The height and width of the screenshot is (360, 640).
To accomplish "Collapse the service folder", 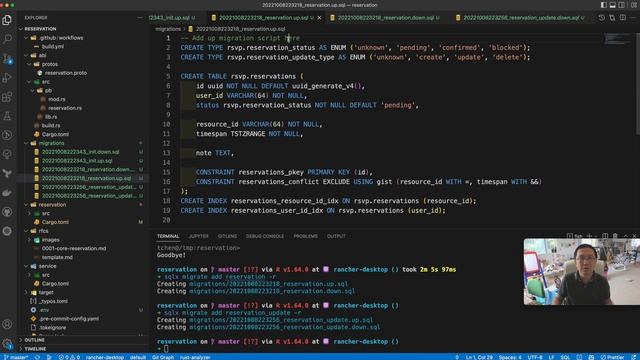I will [x=47, y=266].
